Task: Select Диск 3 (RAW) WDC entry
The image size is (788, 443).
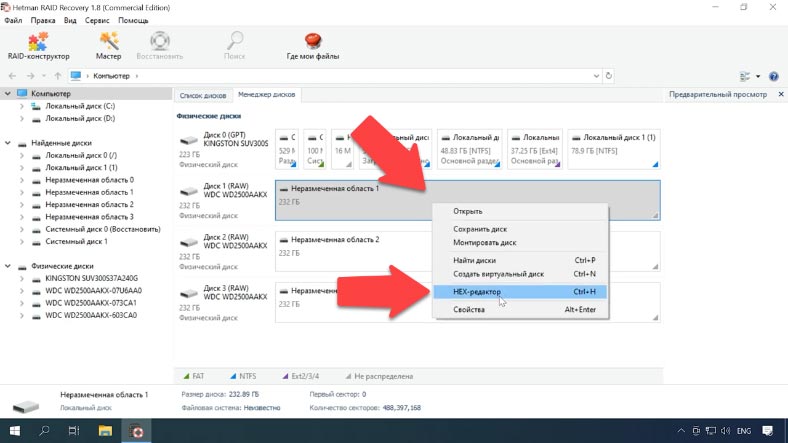Action: click(224, 303)
